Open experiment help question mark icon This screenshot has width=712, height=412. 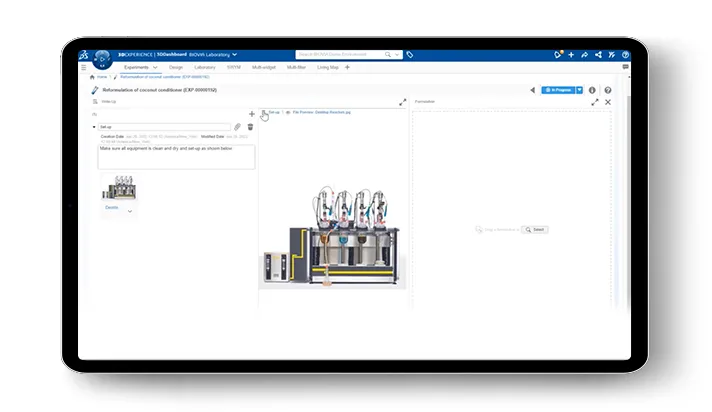pyautogui.click(x=608, y=90)
